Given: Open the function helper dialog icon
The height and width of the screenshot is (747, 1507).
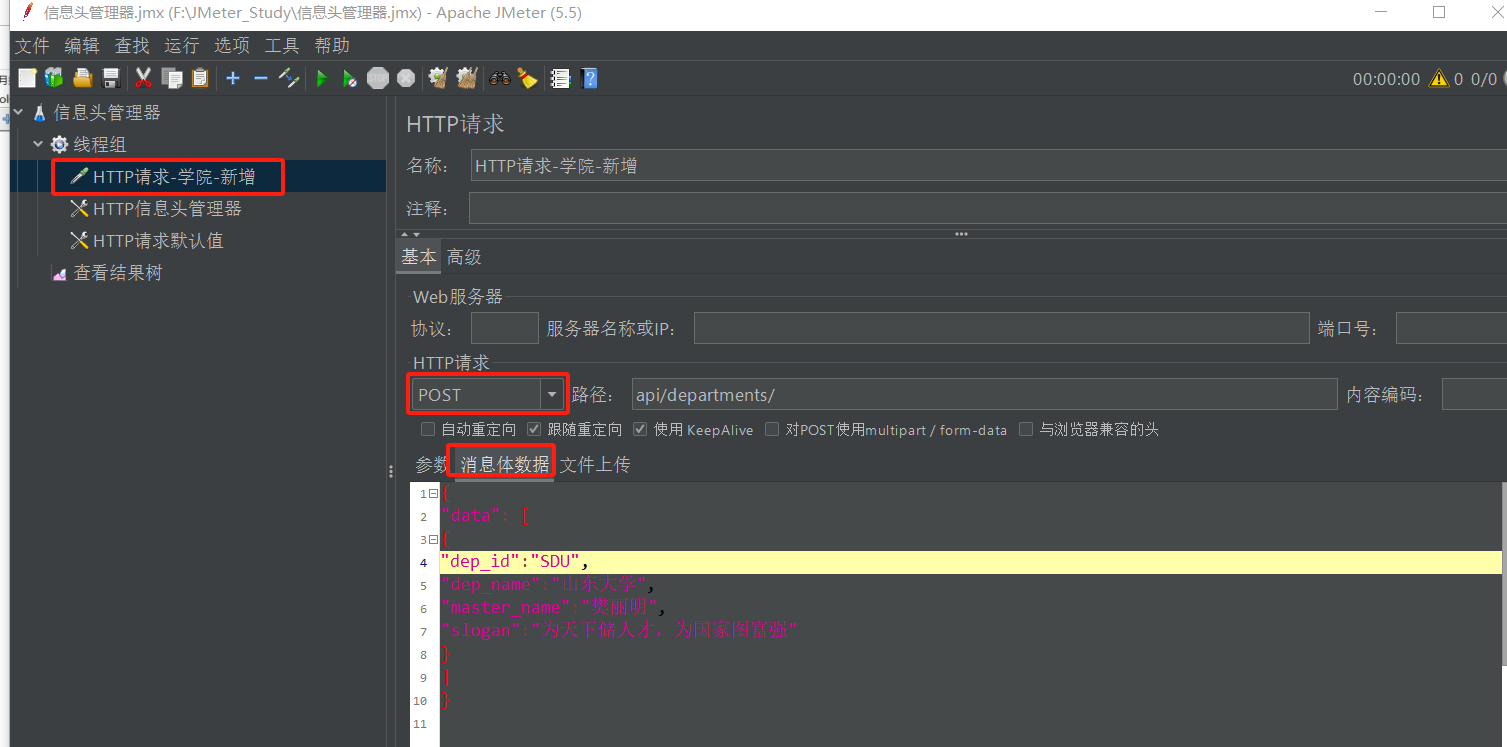Looking at the screenshot, I should [560, 78].
